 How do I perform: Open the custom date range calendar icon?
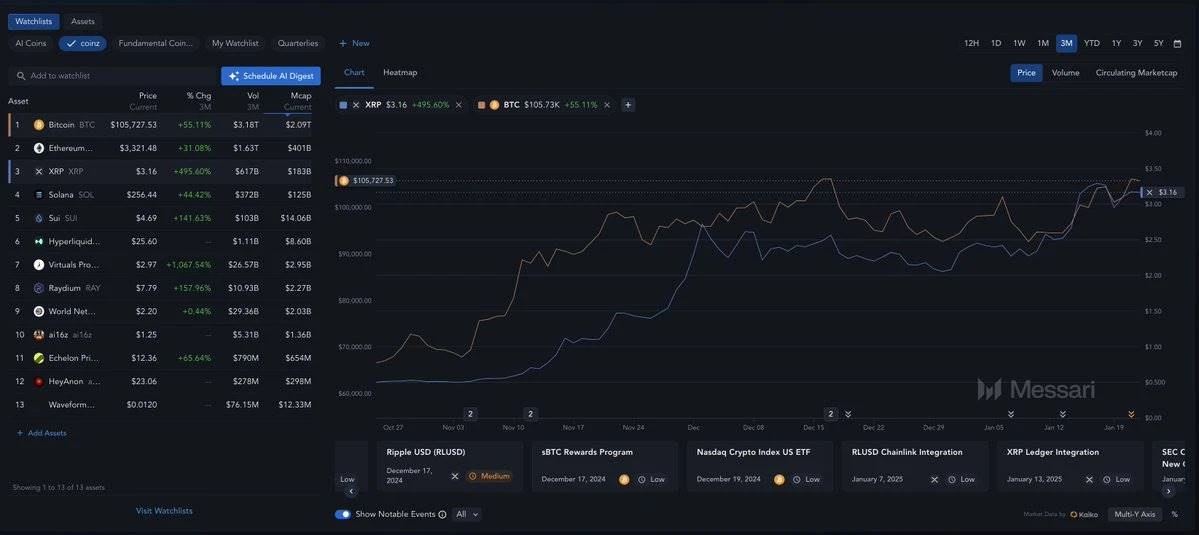tap(1177, 43)
